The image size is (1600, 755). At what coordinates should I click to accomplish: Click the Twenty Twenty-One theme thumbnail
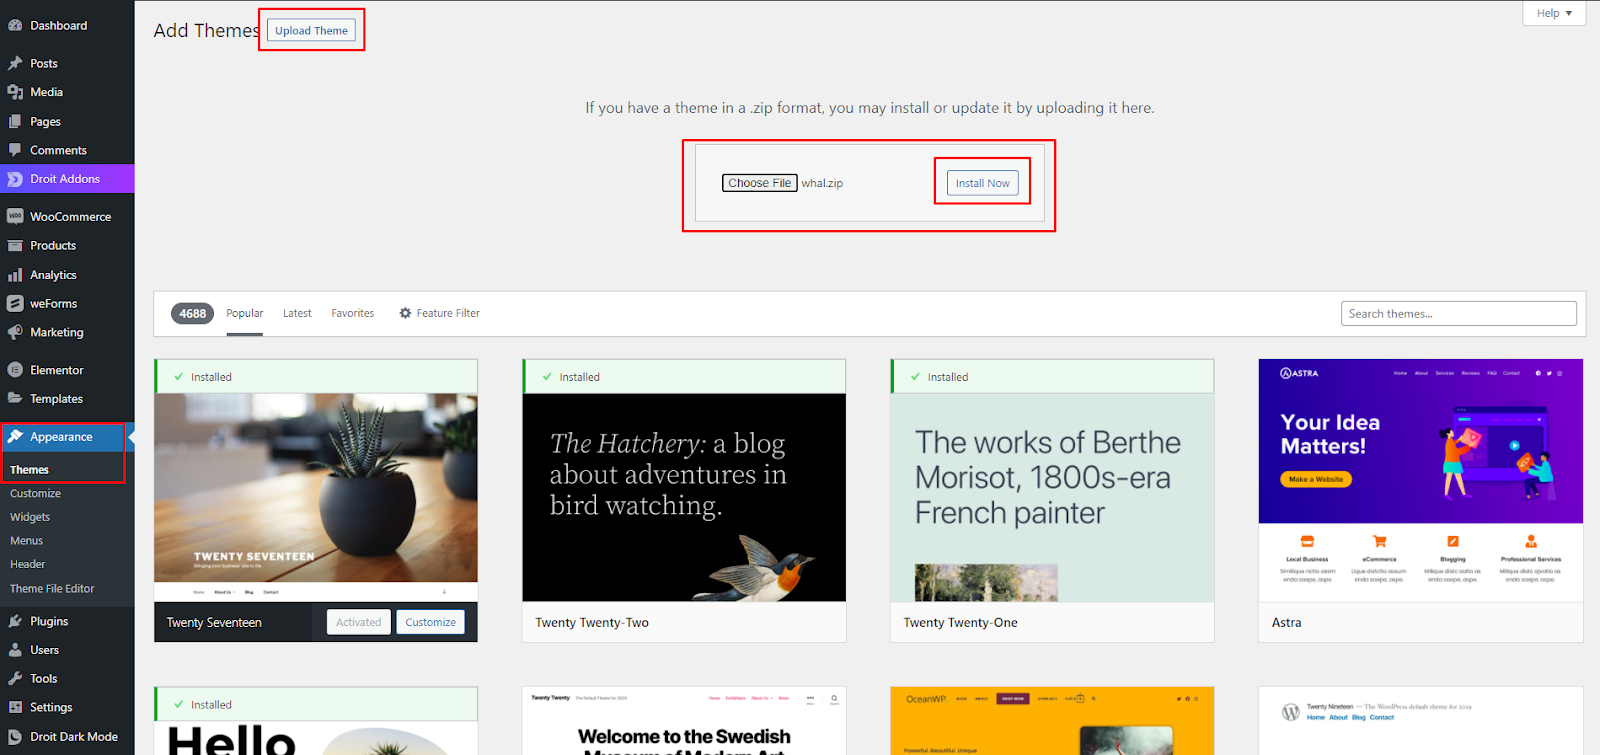(x=1052, y=497)
